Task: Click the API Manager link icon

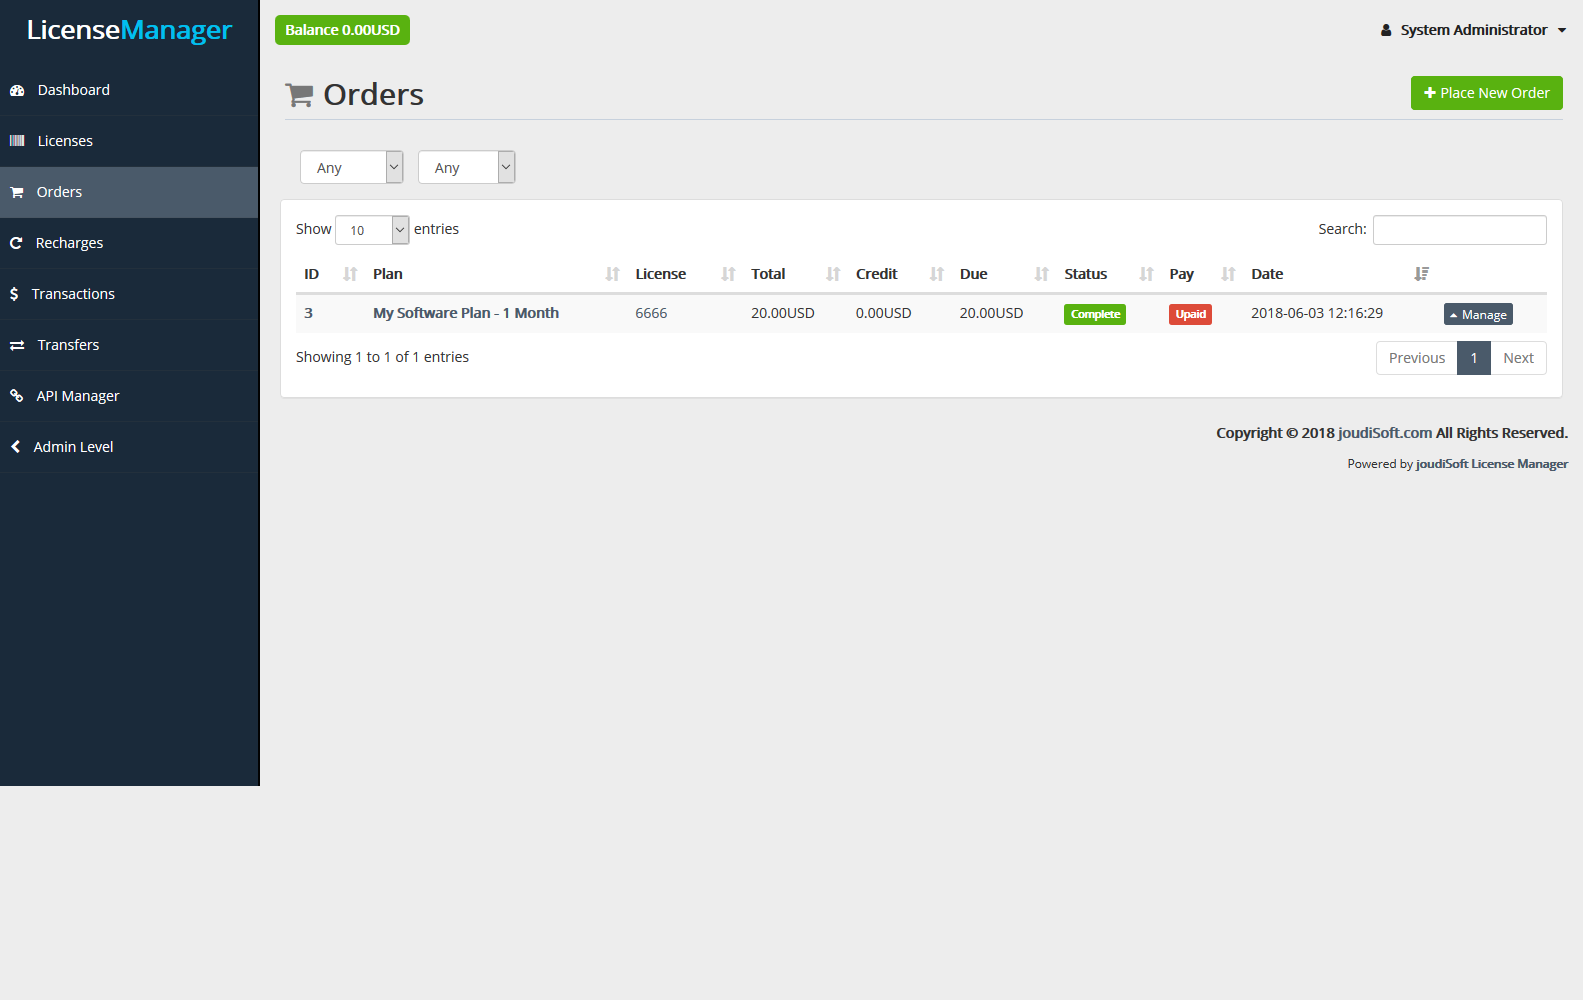Action: tap(17, 396)
